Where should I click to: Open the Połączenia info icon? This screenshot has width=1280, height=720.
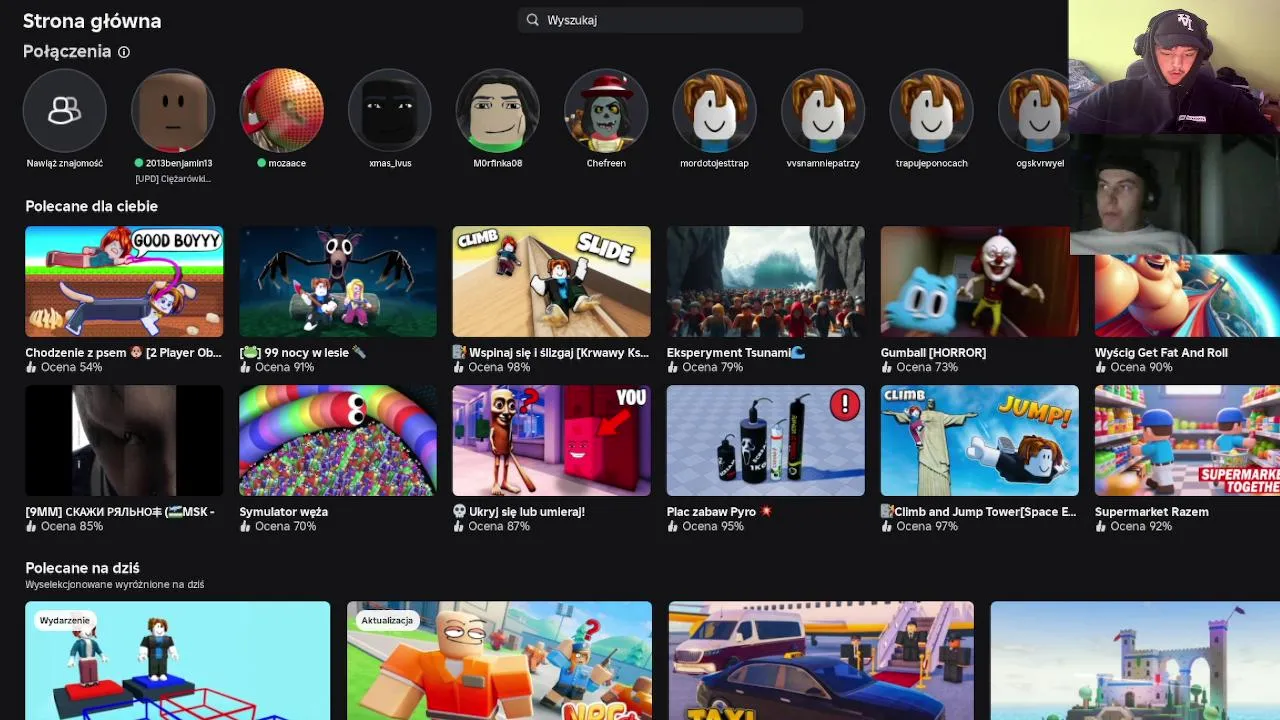click(x=124, y=52)
